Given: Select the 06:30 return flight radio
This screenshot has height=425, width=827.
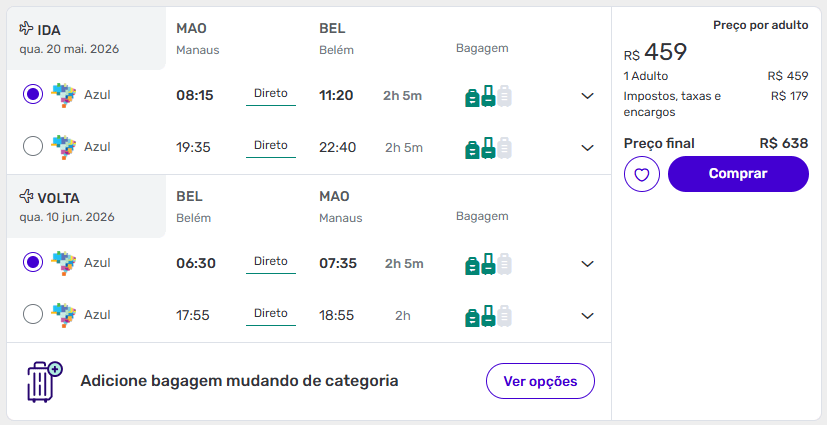Looking at the screenshot, I should (32, 263).
